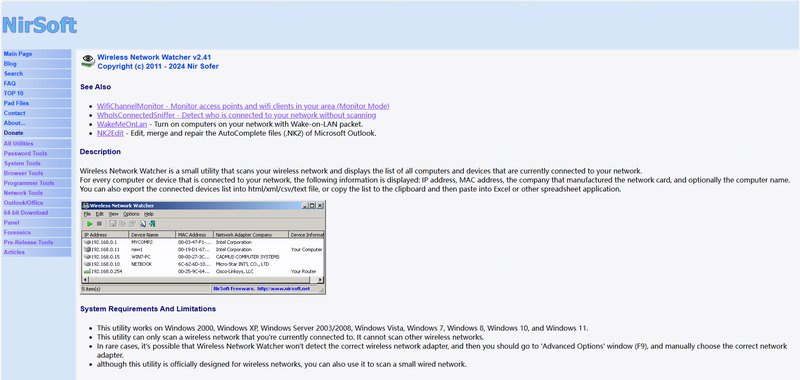The height and width of the screenshot is (380, 800).
Task: Open the Forensics sidebar category
Action: coord(17,233)
